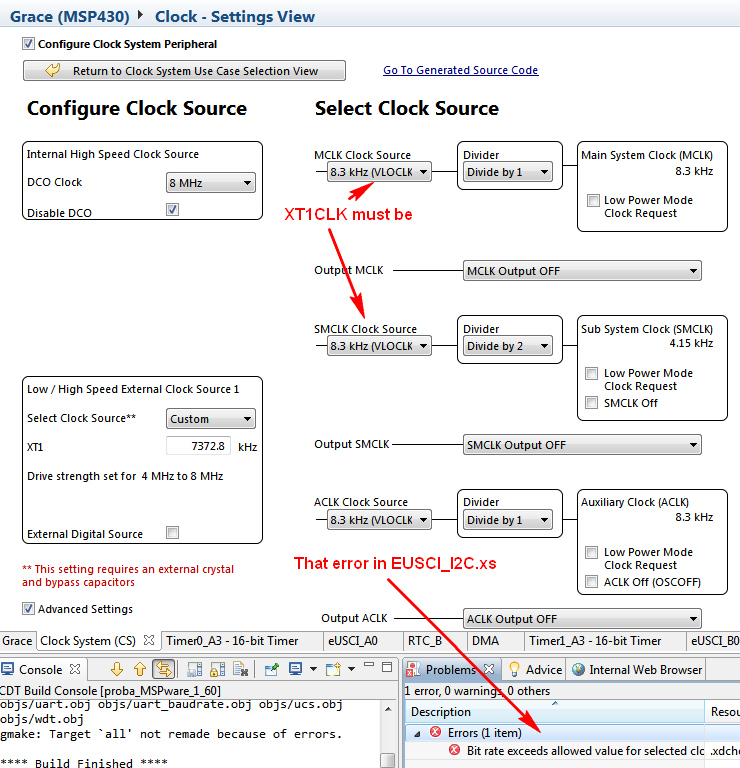Click the error icon beside Bit rate exceeds
This screenshot has height=768, width=740.
point(454,750)
